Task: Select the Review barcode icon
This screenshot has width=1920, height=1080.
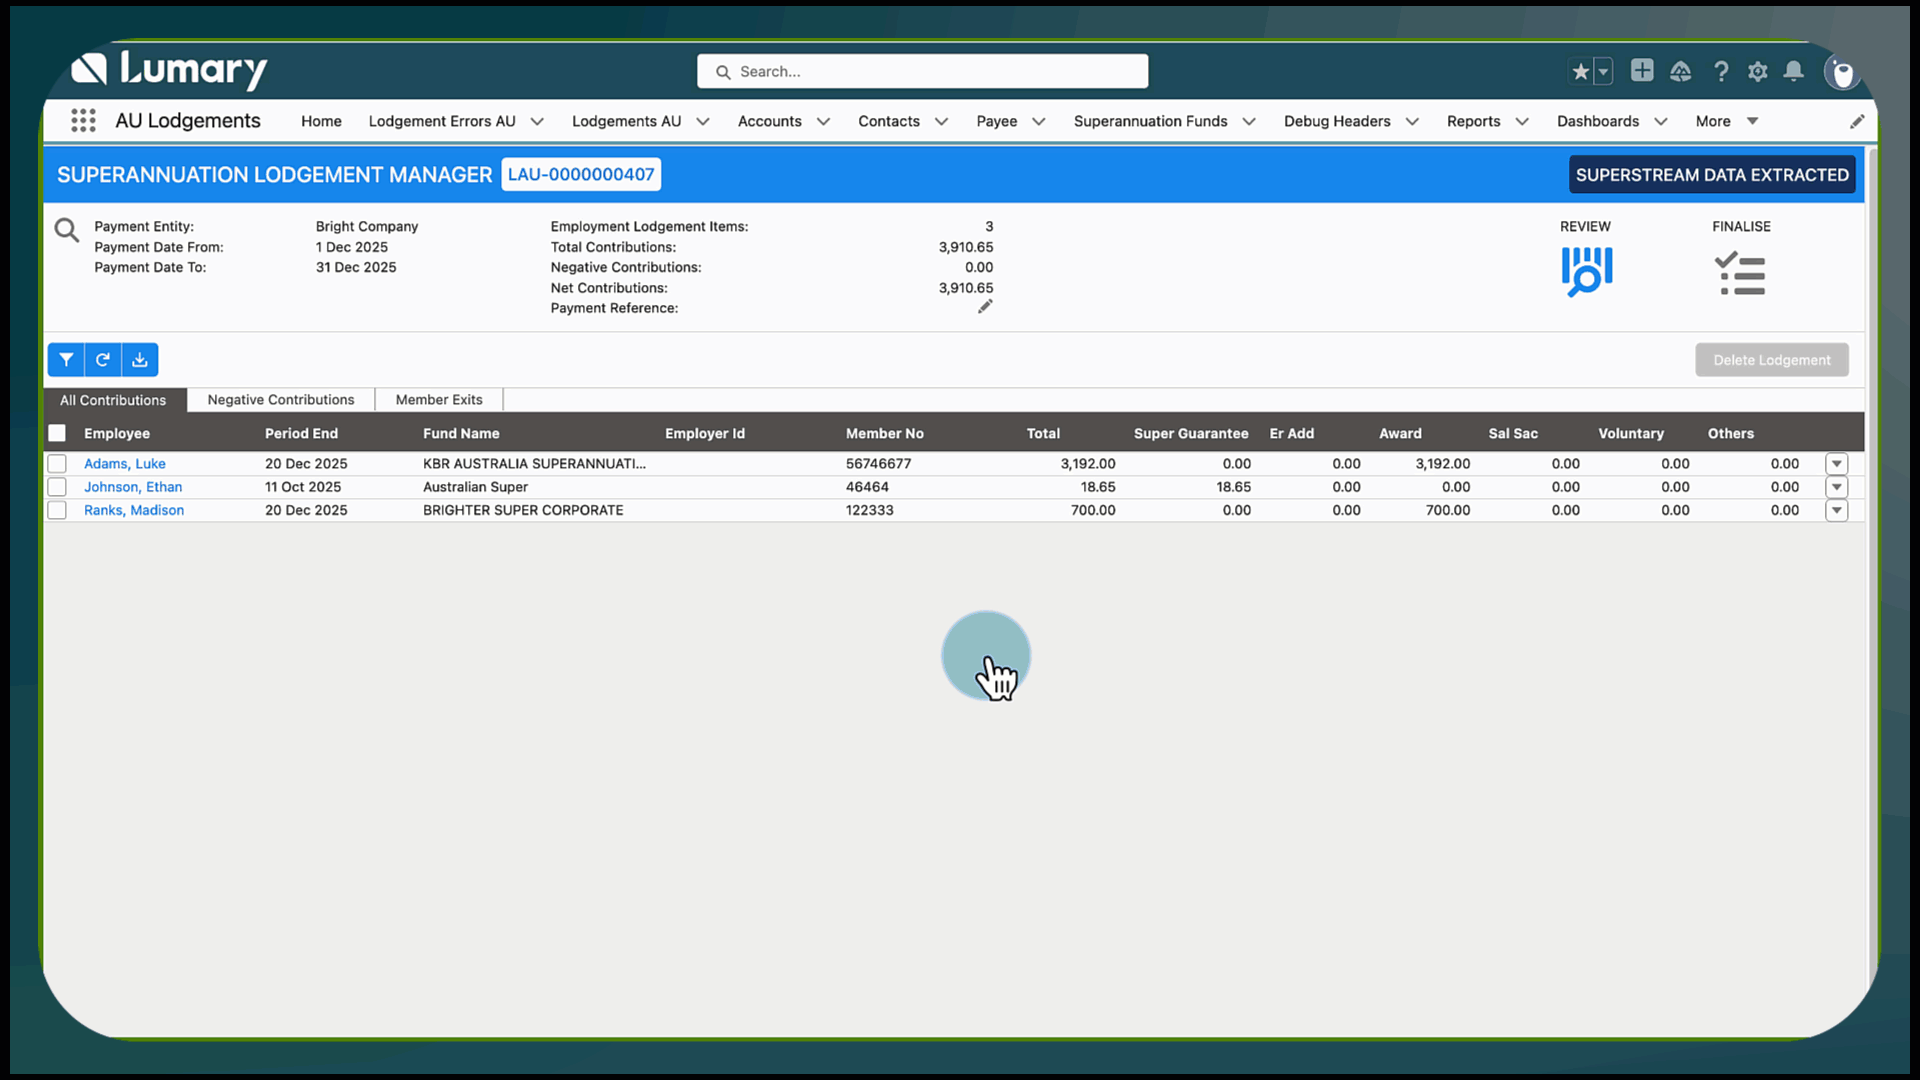Action: pos(1586,271)
